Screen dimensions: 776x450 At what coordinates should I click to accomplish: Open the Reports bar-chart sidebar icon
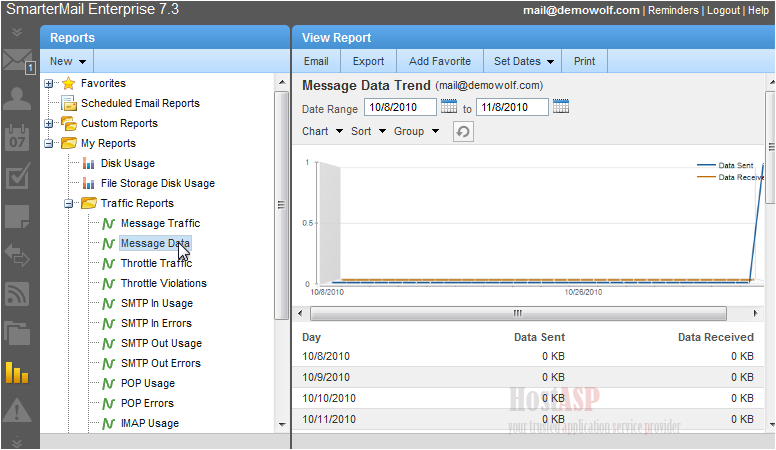tap(17, 372)
